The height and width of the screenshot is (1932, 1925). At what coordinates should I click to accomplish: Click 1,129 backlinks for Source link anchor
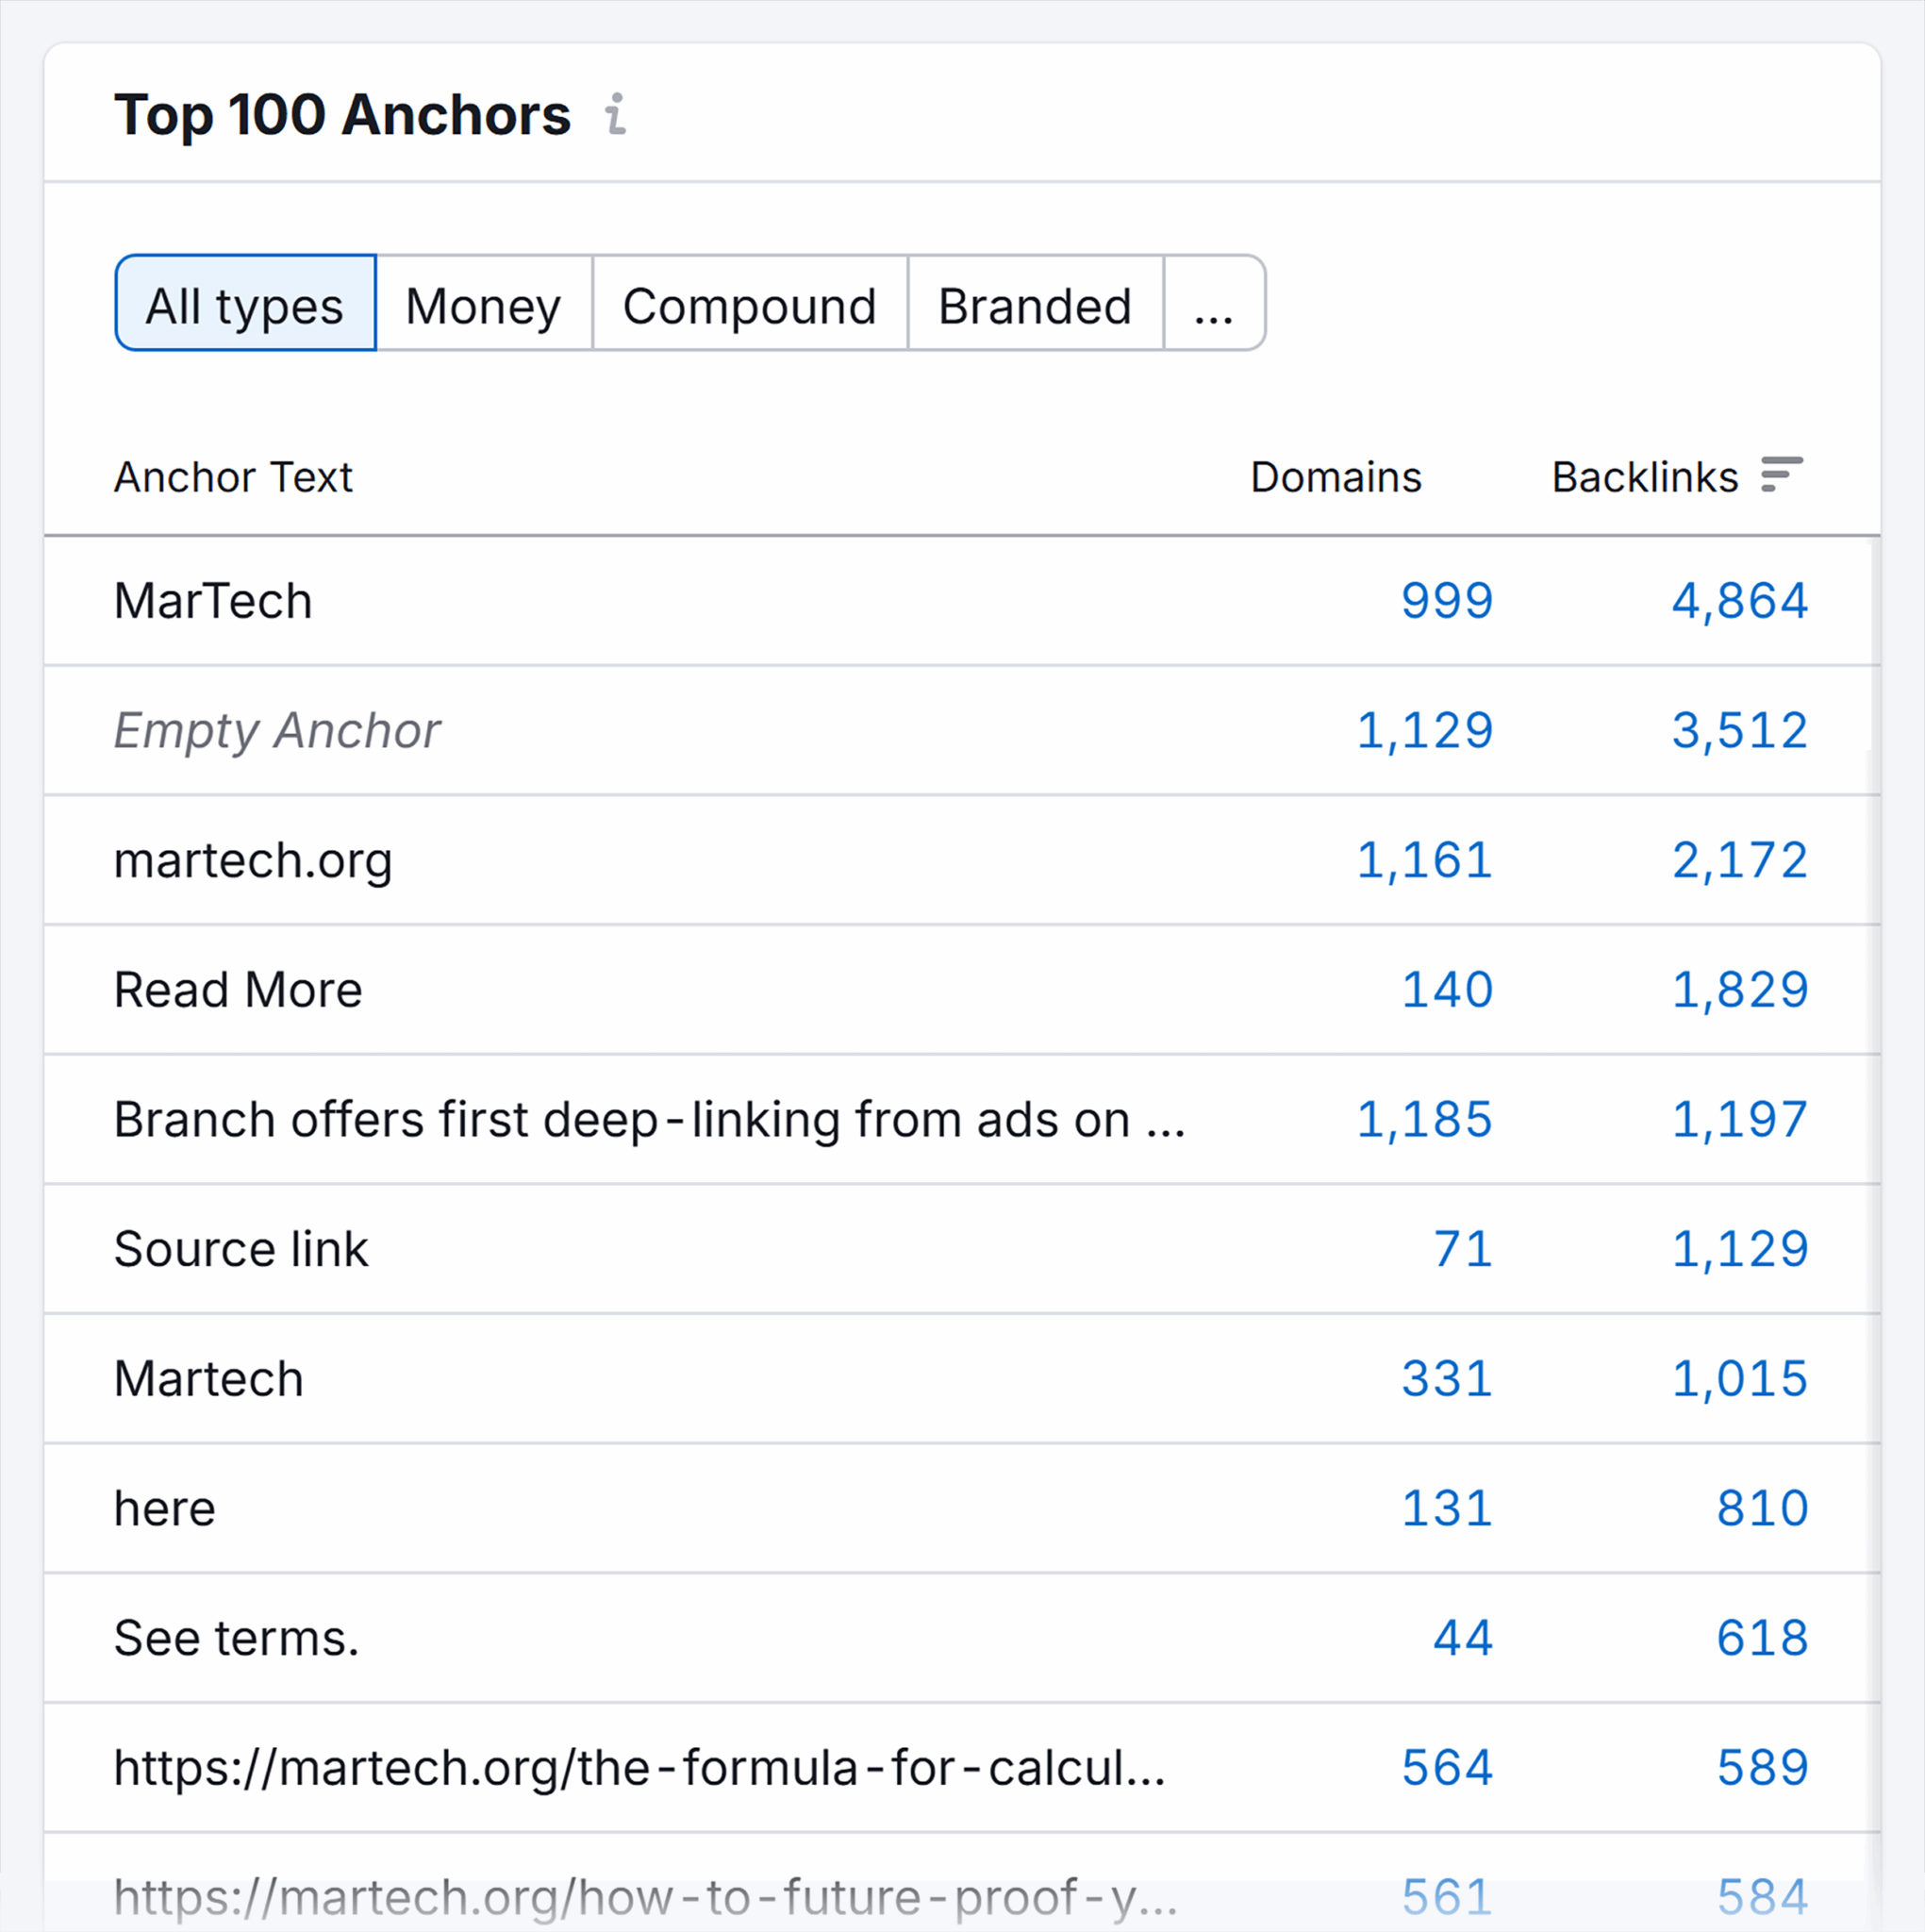click(x=1740, y=1249)
